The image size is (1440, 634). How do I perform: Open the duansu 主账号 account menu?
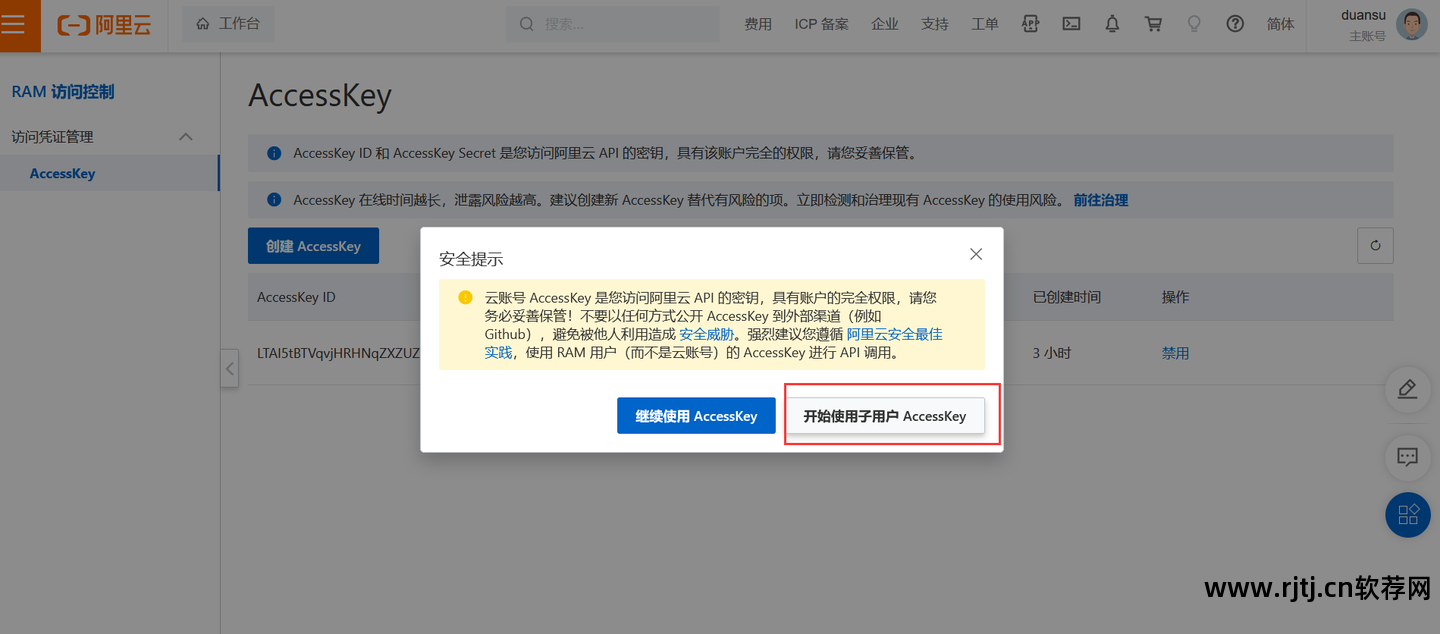[x=1363, y=25]
